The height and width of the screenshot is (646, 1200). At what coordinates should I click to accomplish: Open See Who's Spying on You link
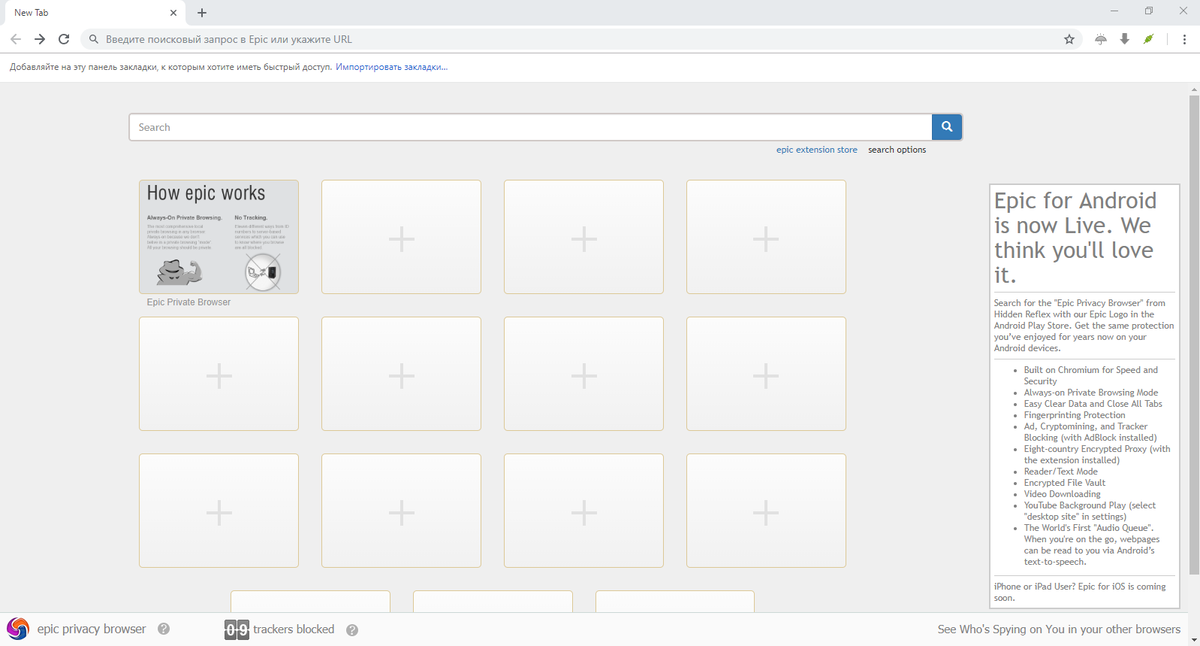coord(1059,630)
